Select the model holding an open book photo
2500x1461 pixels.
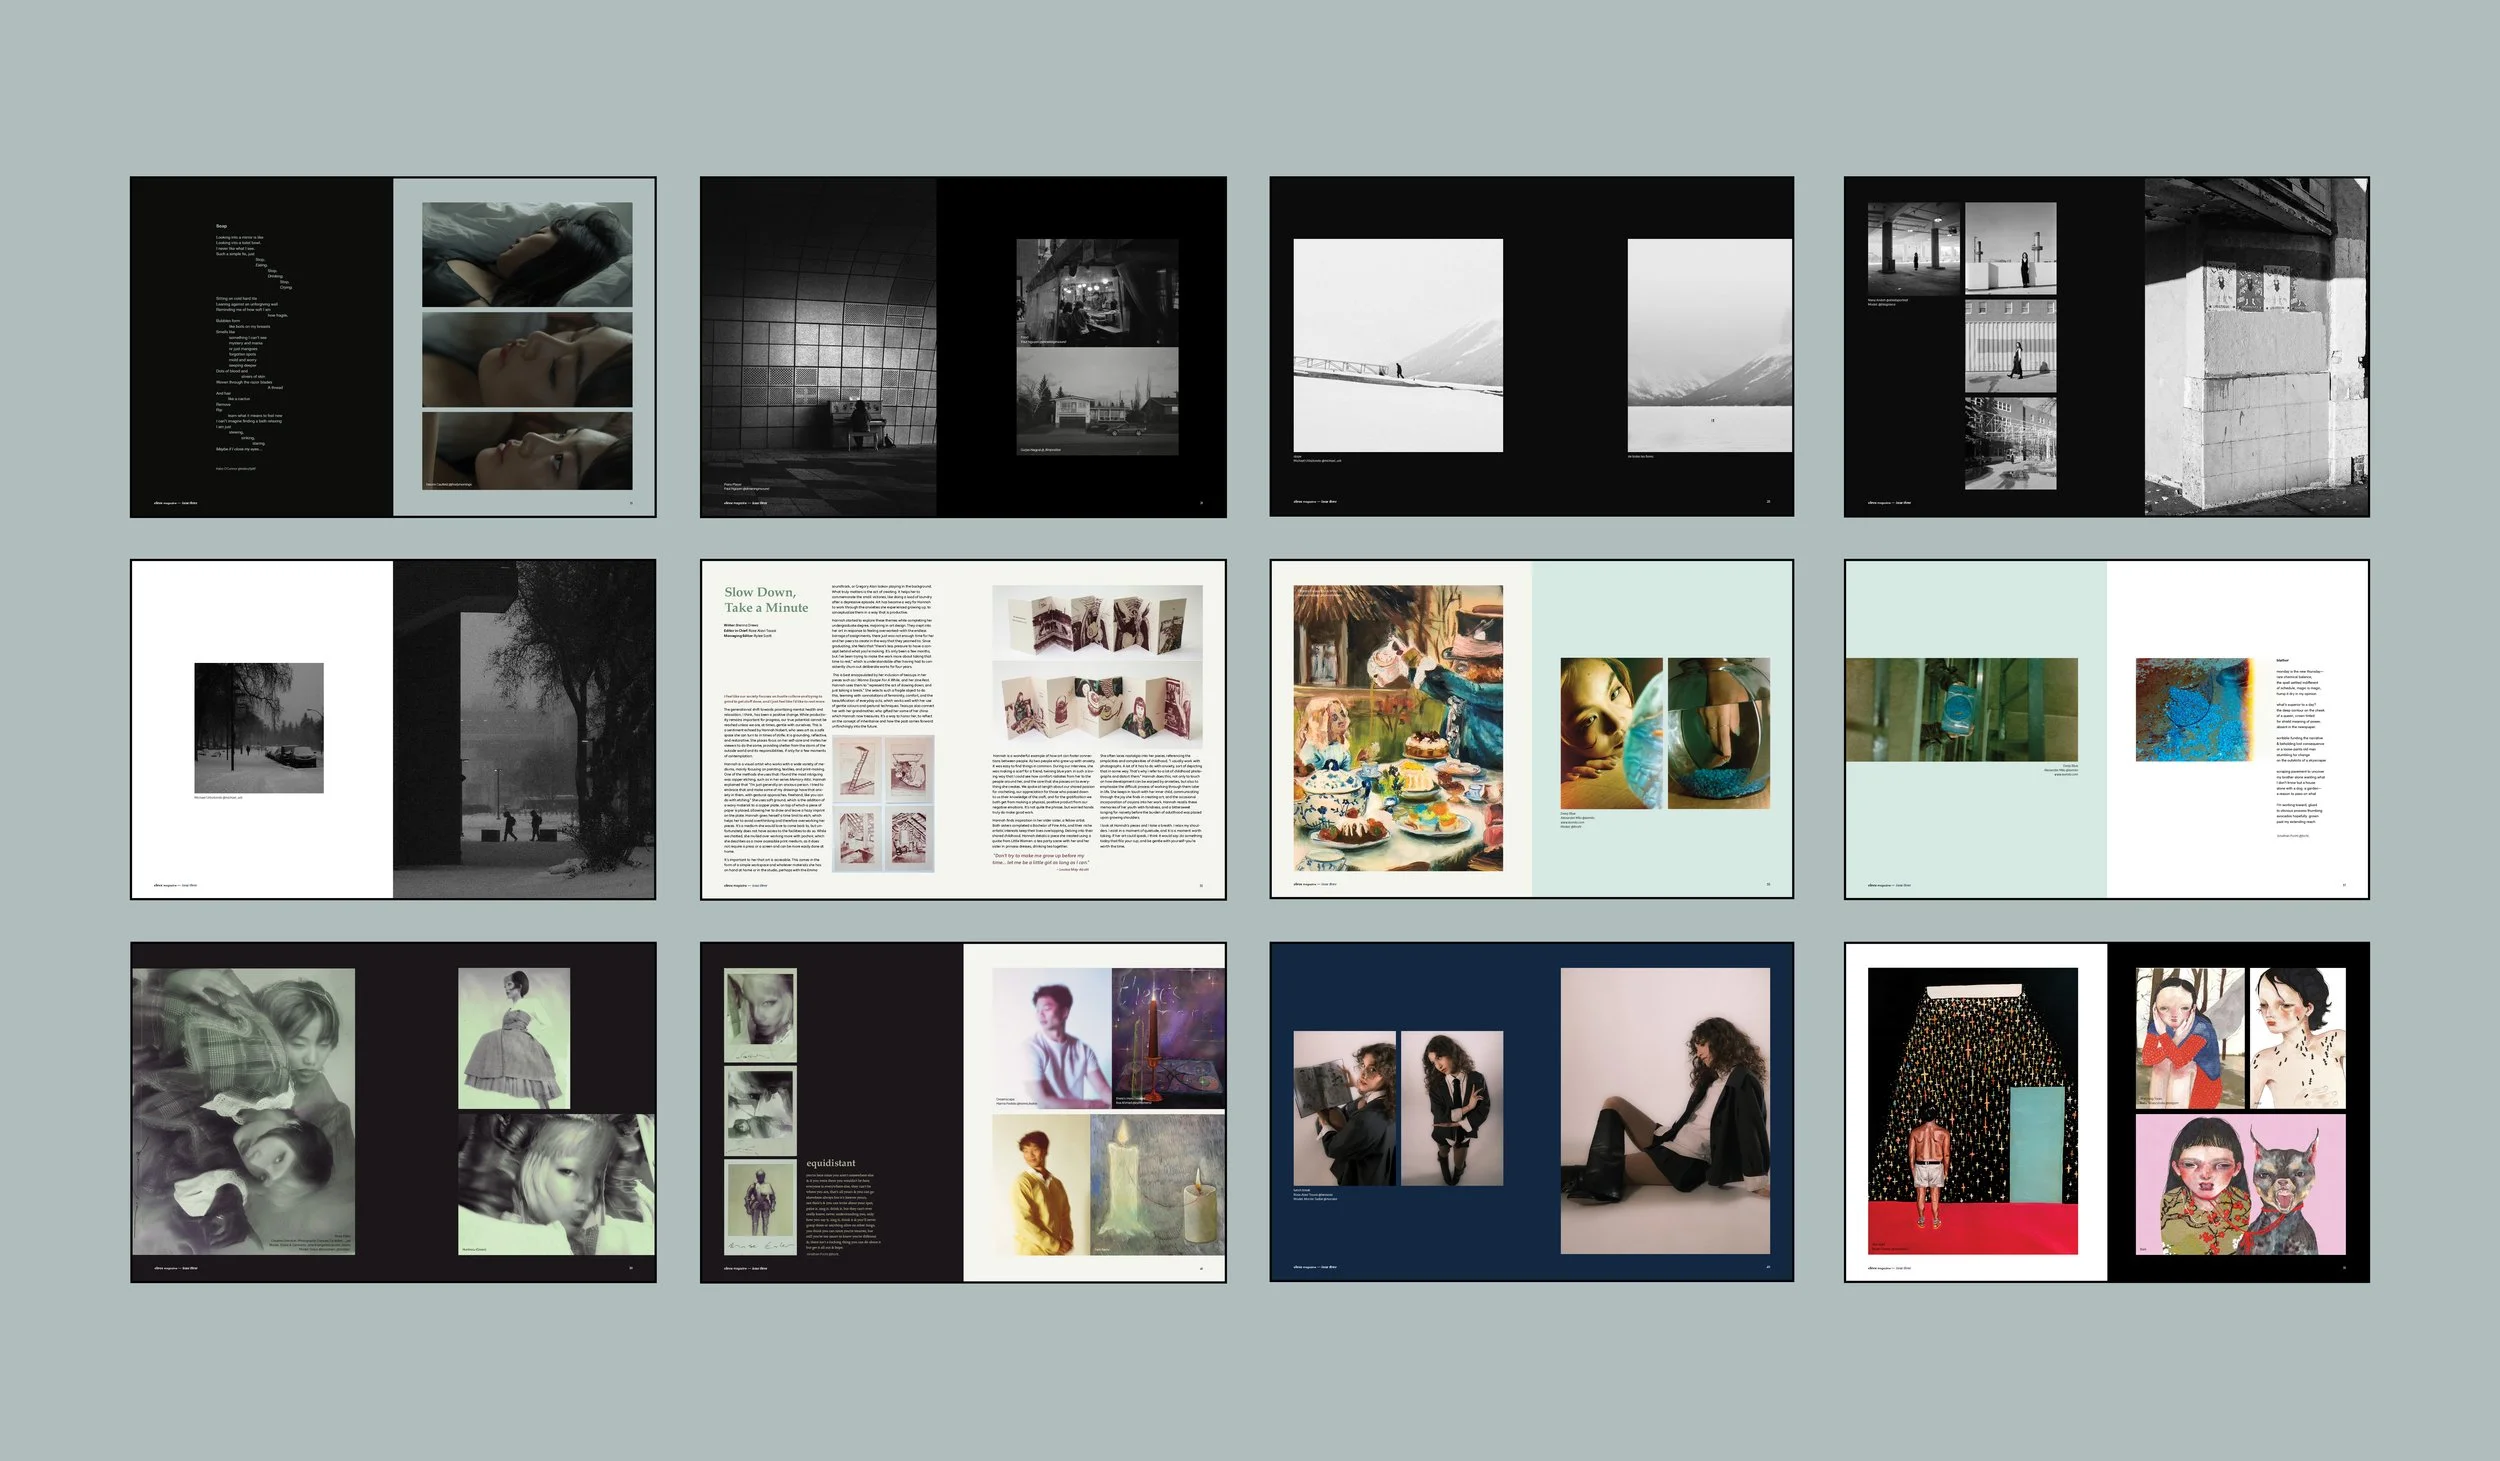[x=1345, y=1108]
